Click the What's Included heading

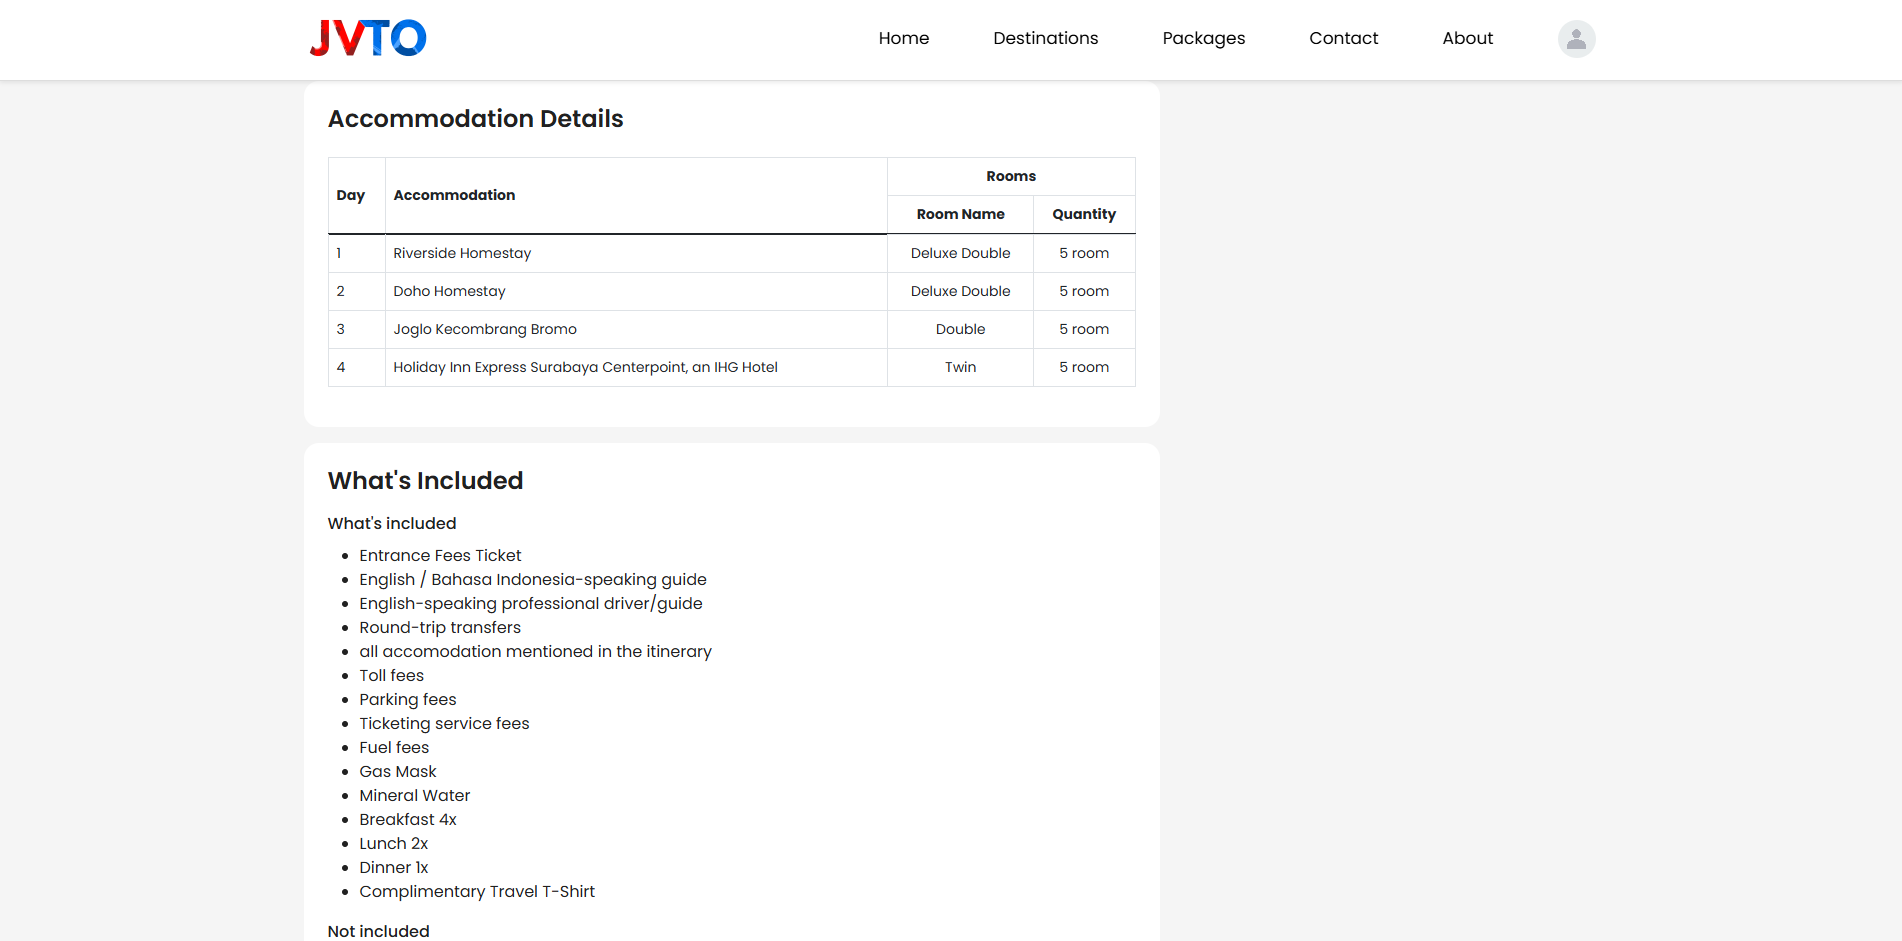[425, 480]
